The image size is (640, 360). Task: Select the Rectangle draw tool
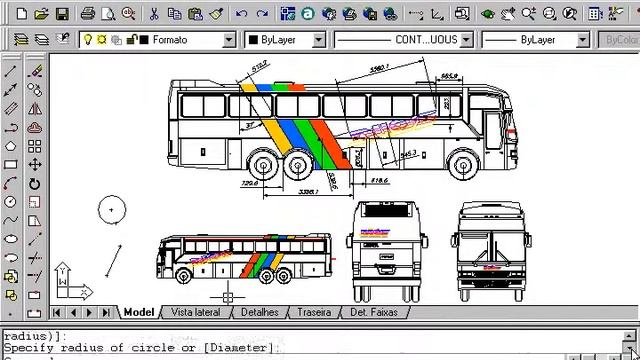(x=11, y=165)
